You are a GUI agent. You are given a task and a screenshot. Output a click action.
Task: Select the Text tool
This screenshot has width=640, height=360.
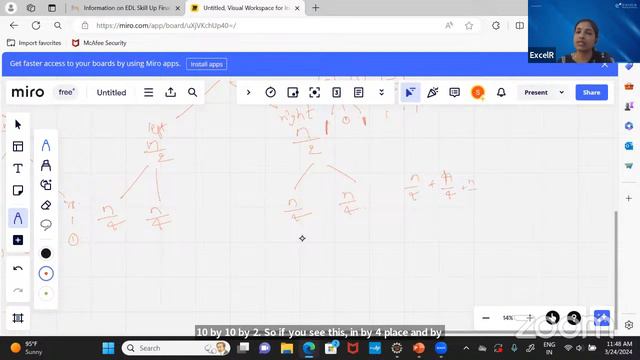click(x=18, y=168)
